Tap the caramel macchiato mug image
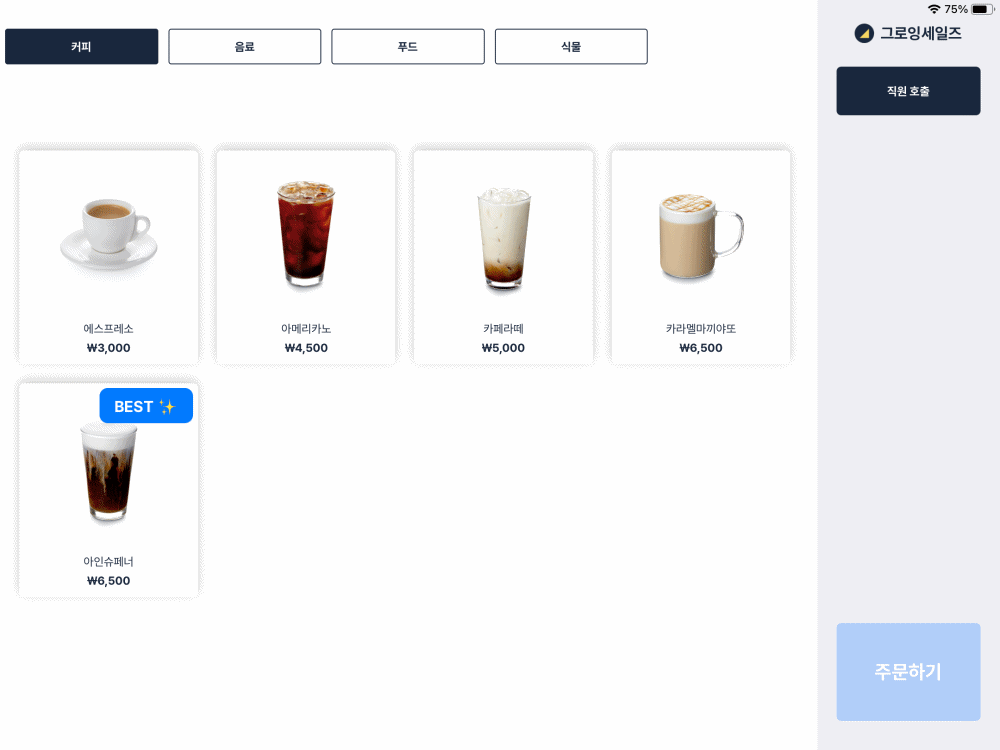Viewport: 1000px width, 750px height. pyautogui.click(x=700, y=237)
